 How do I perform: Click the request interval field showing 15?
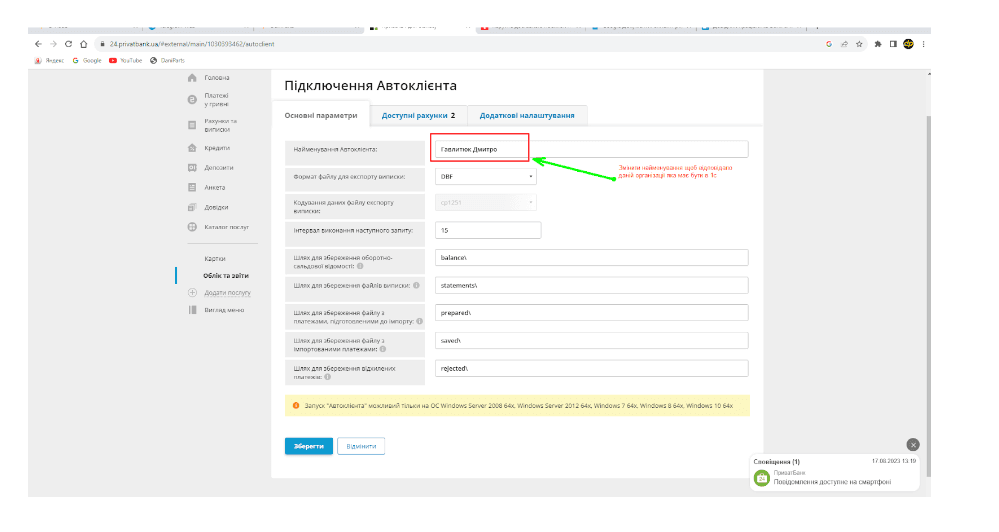click(487, 230)
